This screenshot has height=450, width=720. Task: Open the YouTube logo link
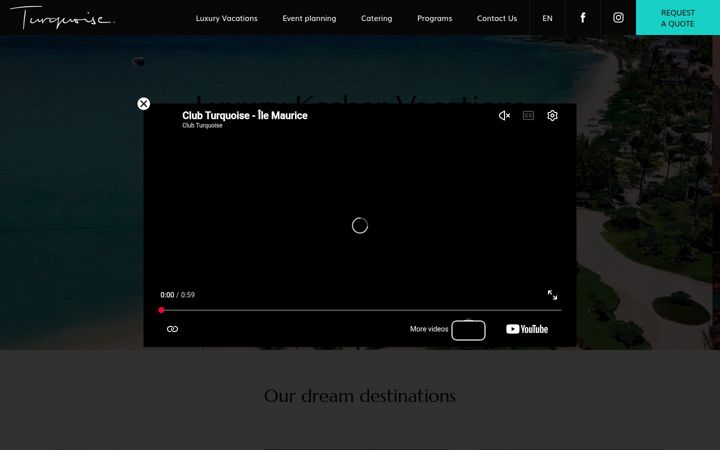527,329
